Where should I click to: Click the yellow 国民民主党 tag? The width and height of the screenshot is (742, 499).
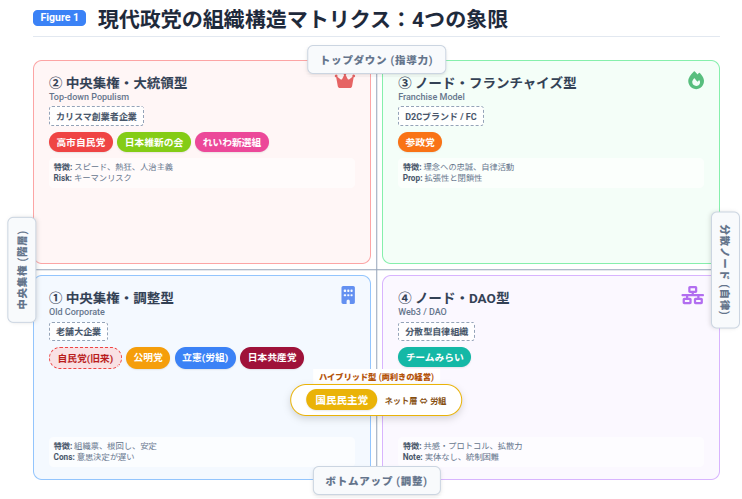[x=341, y=400]
